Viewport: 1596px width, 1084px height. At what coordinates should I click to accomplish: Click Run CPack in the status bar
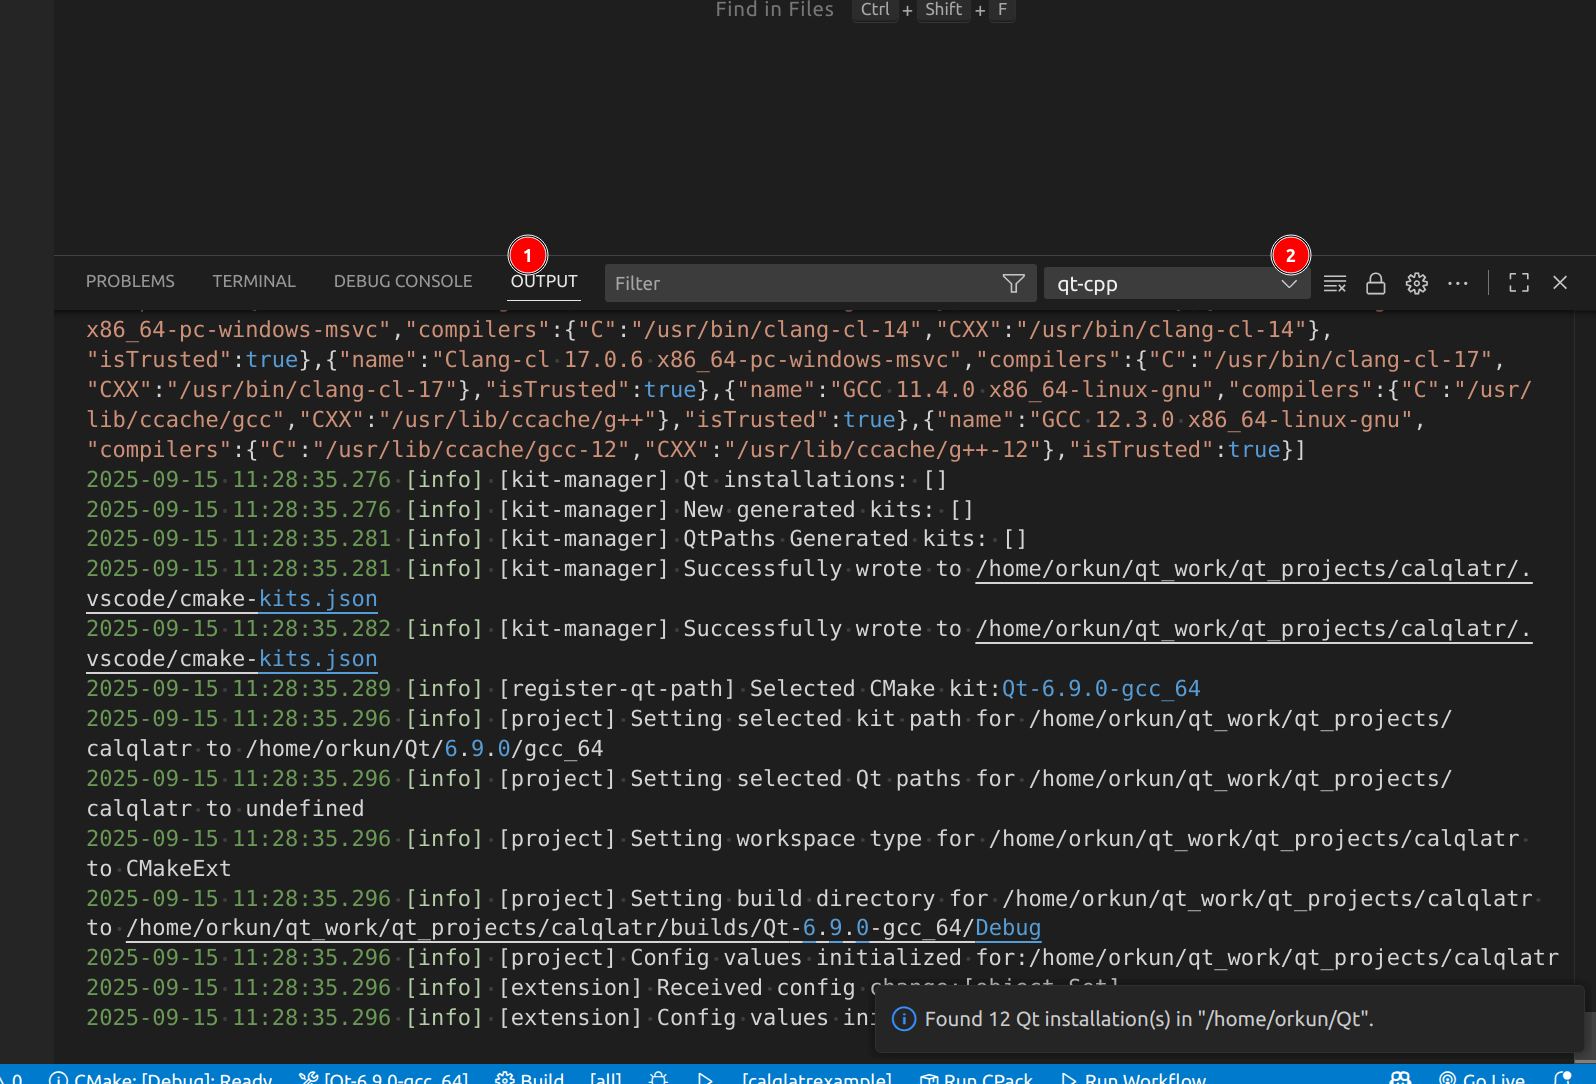point(976,1077)
